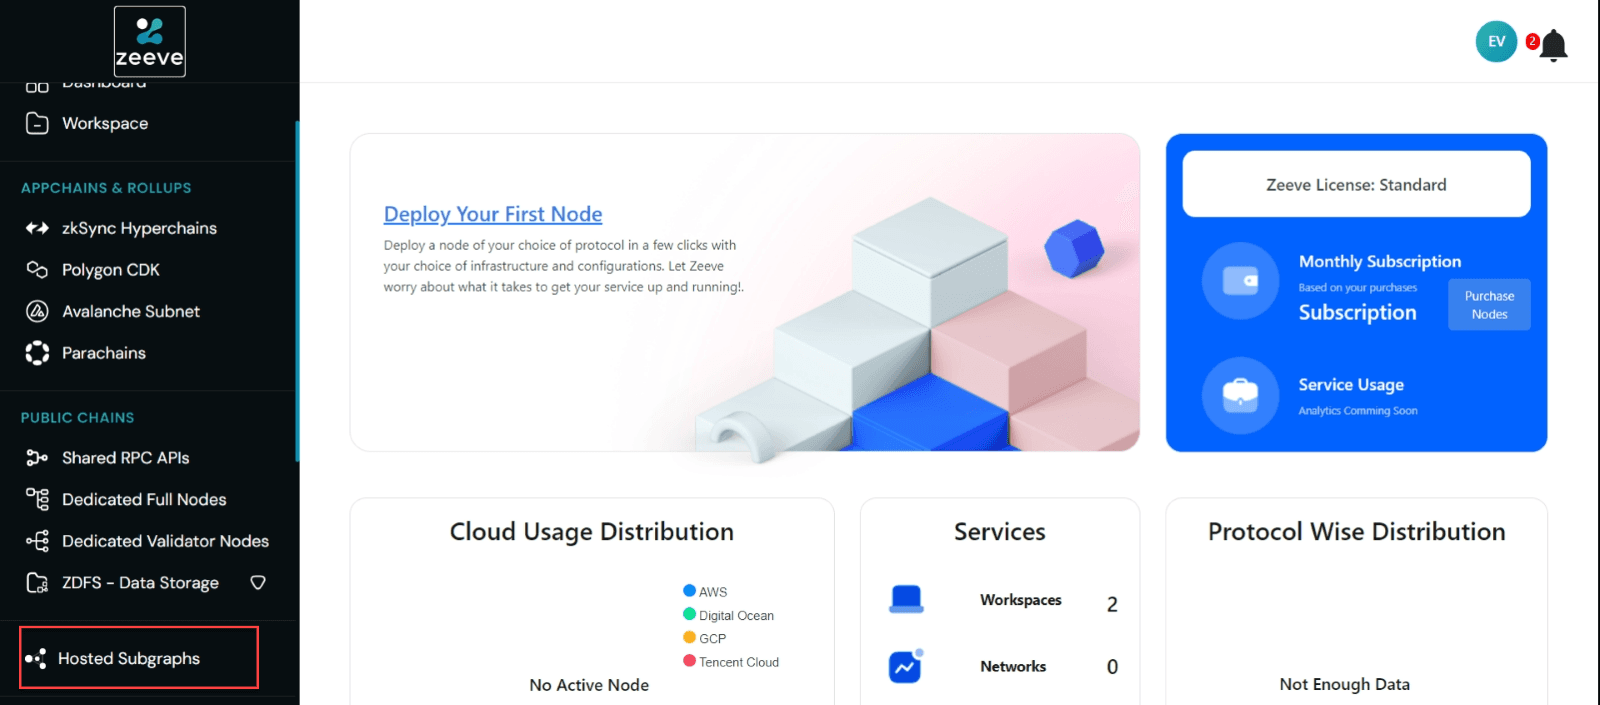Image resolution: width=1600 pixels, height=705 pixels.
Task: Click the Service Usage briefcase icon
Action: 1241,396
